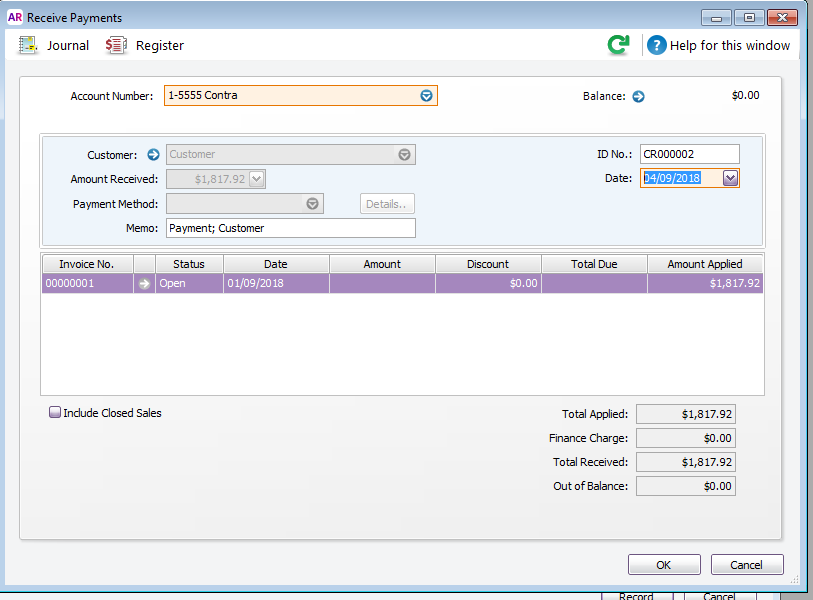The width and height of the screenshot is (813, 600).
Task: Open the Register icon in toolbar
Action: click(117, 45)
